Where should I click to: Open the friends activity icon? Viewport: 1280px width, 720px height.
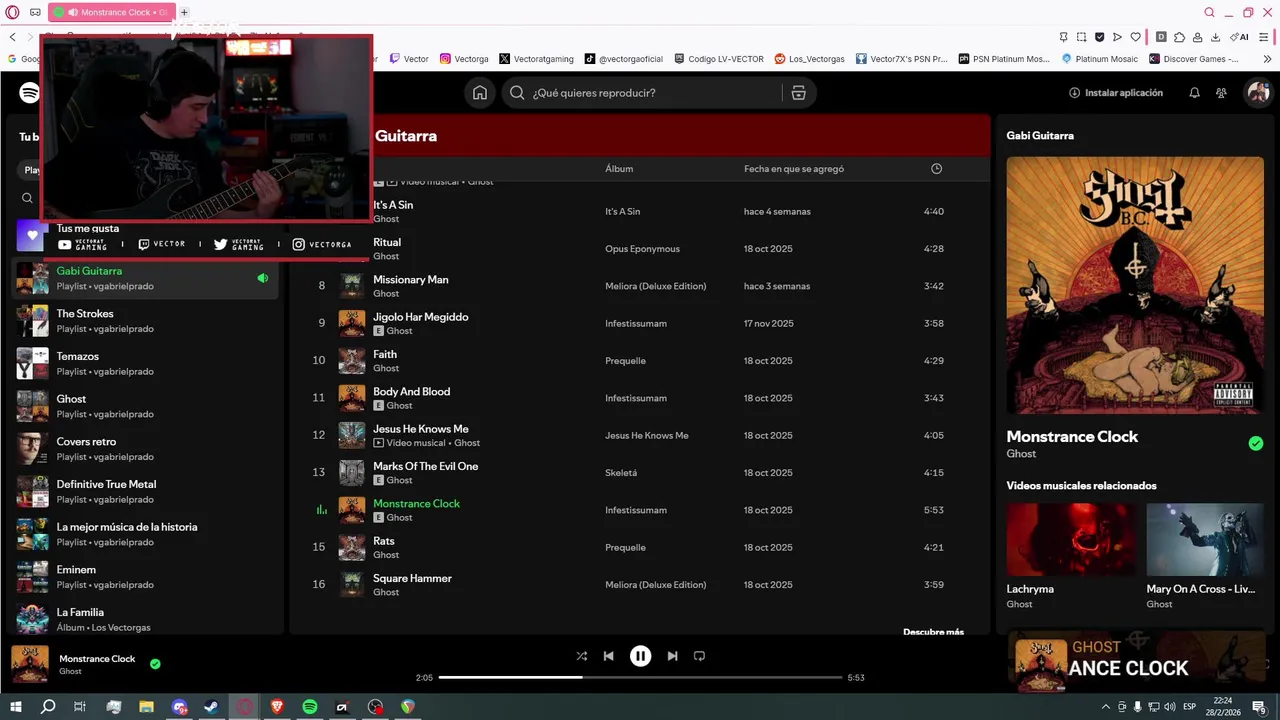1221,93
